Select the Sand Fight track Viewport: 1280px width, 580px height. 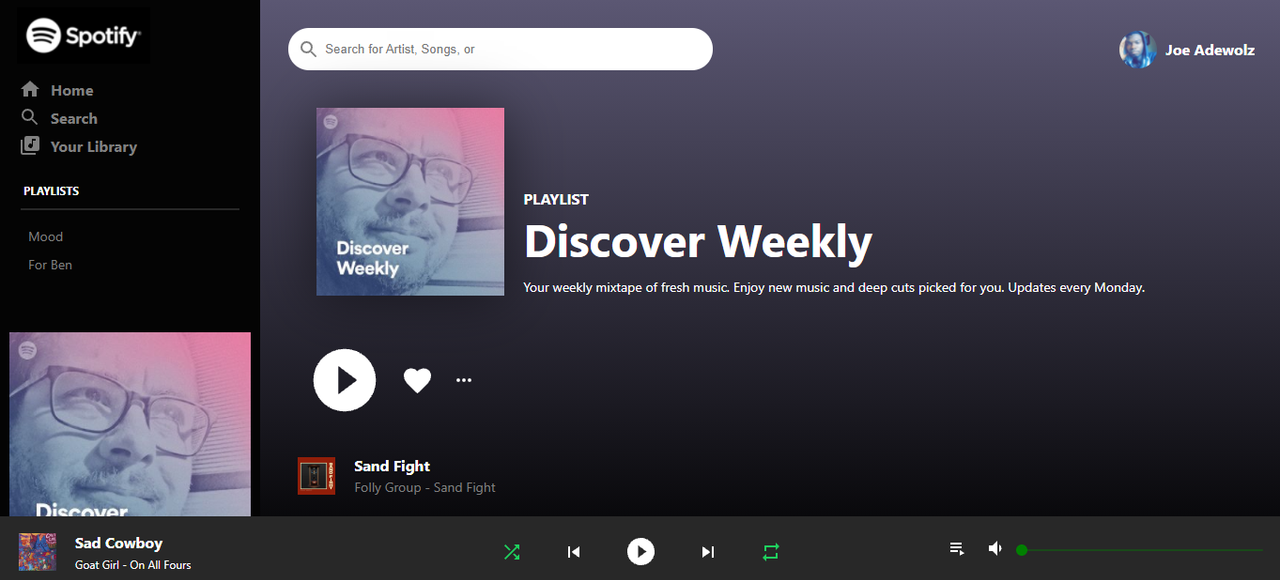[392, 466]
